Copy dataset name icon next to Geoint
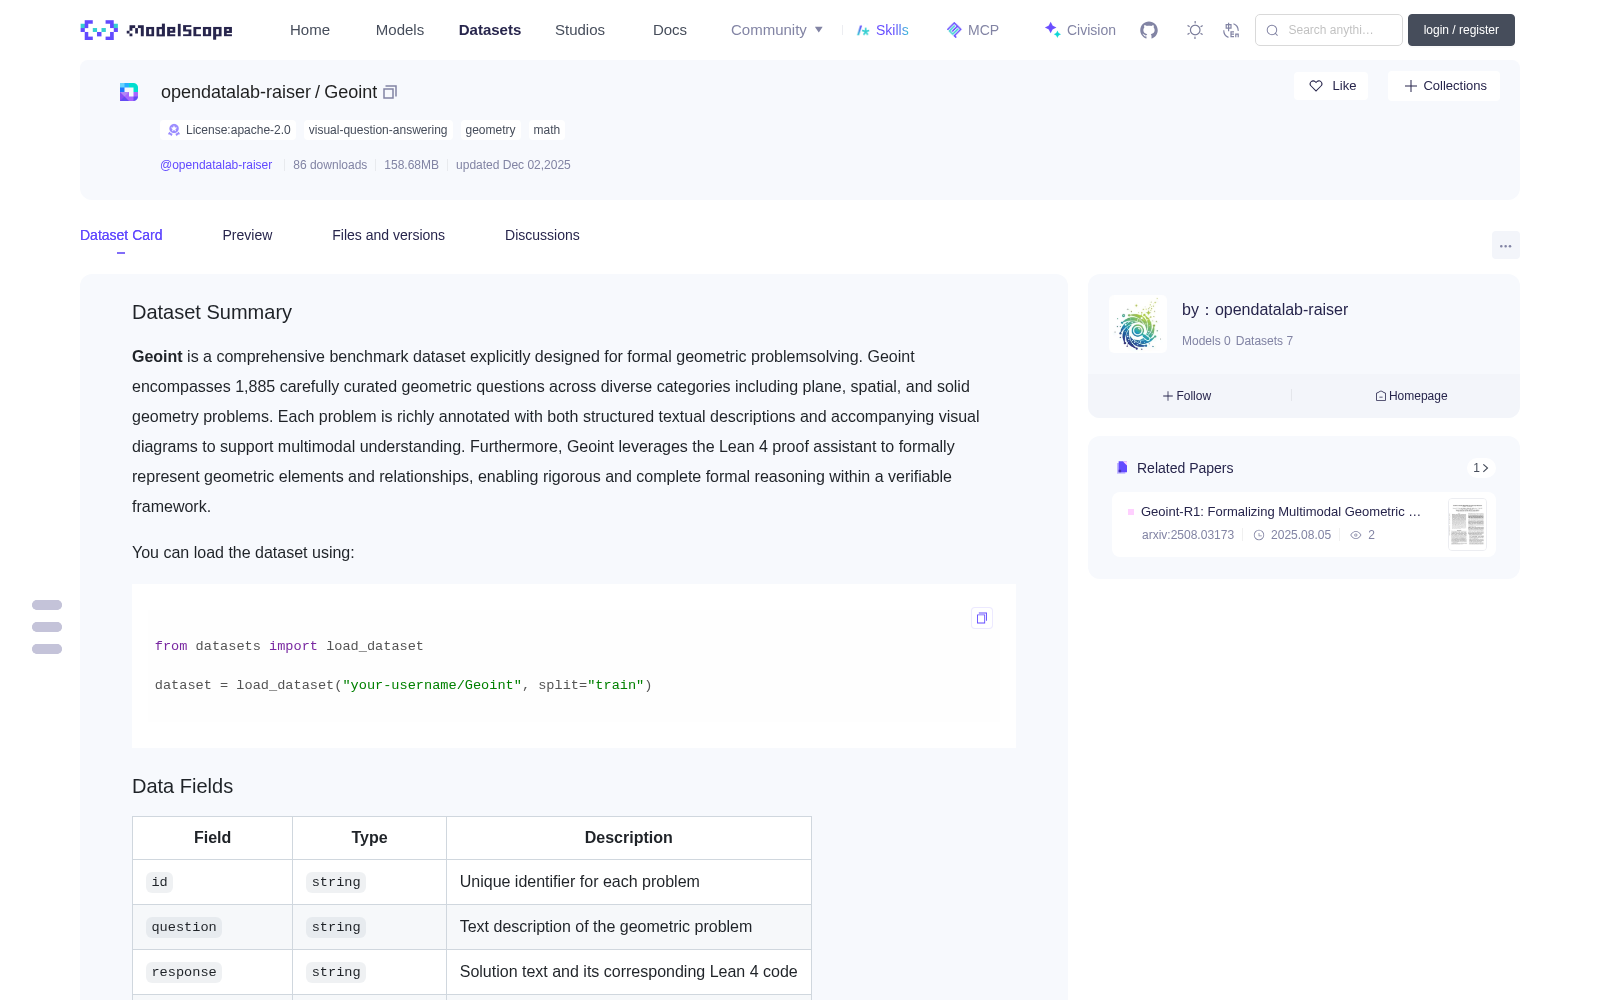The image size is (1600, 1000). (390, 92)
